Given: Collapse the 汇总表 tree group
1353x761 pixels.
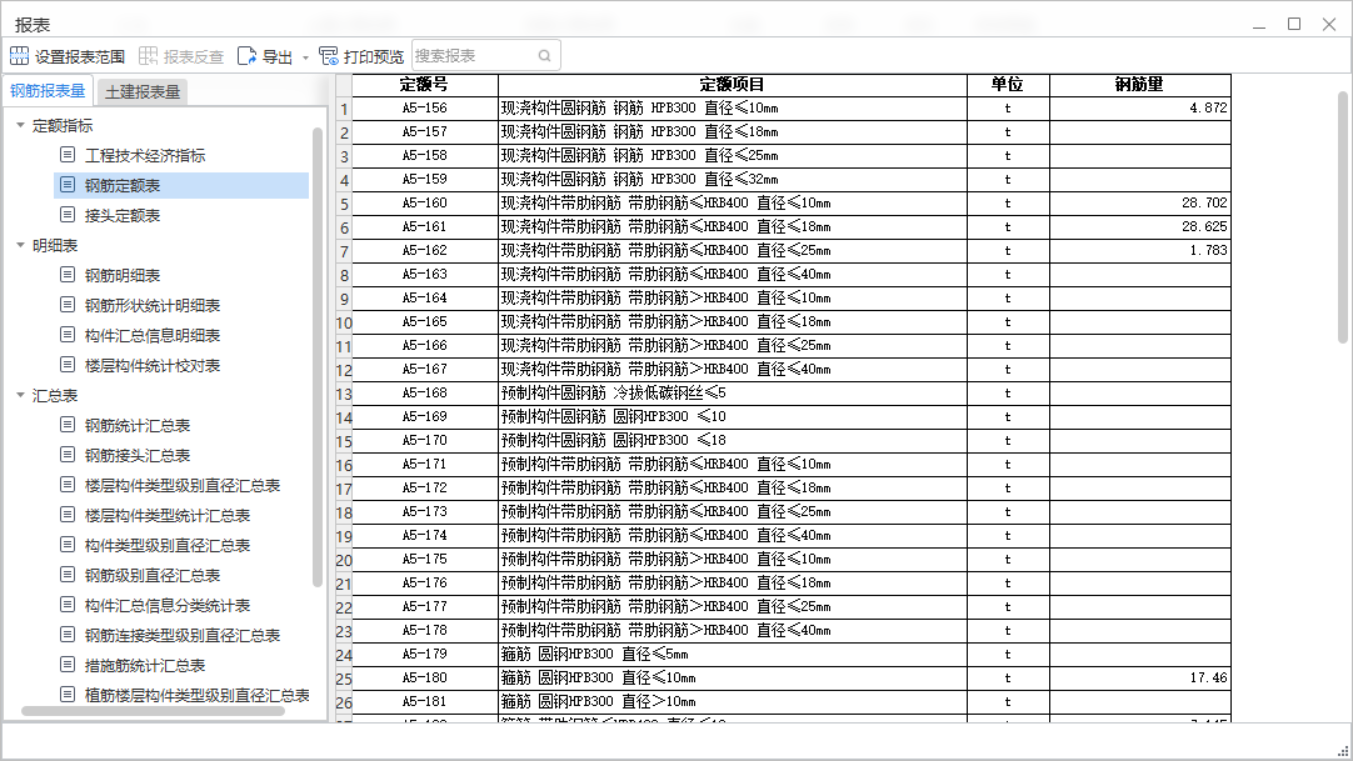Looking at the screenshot, I should click(x=20, y=395).
